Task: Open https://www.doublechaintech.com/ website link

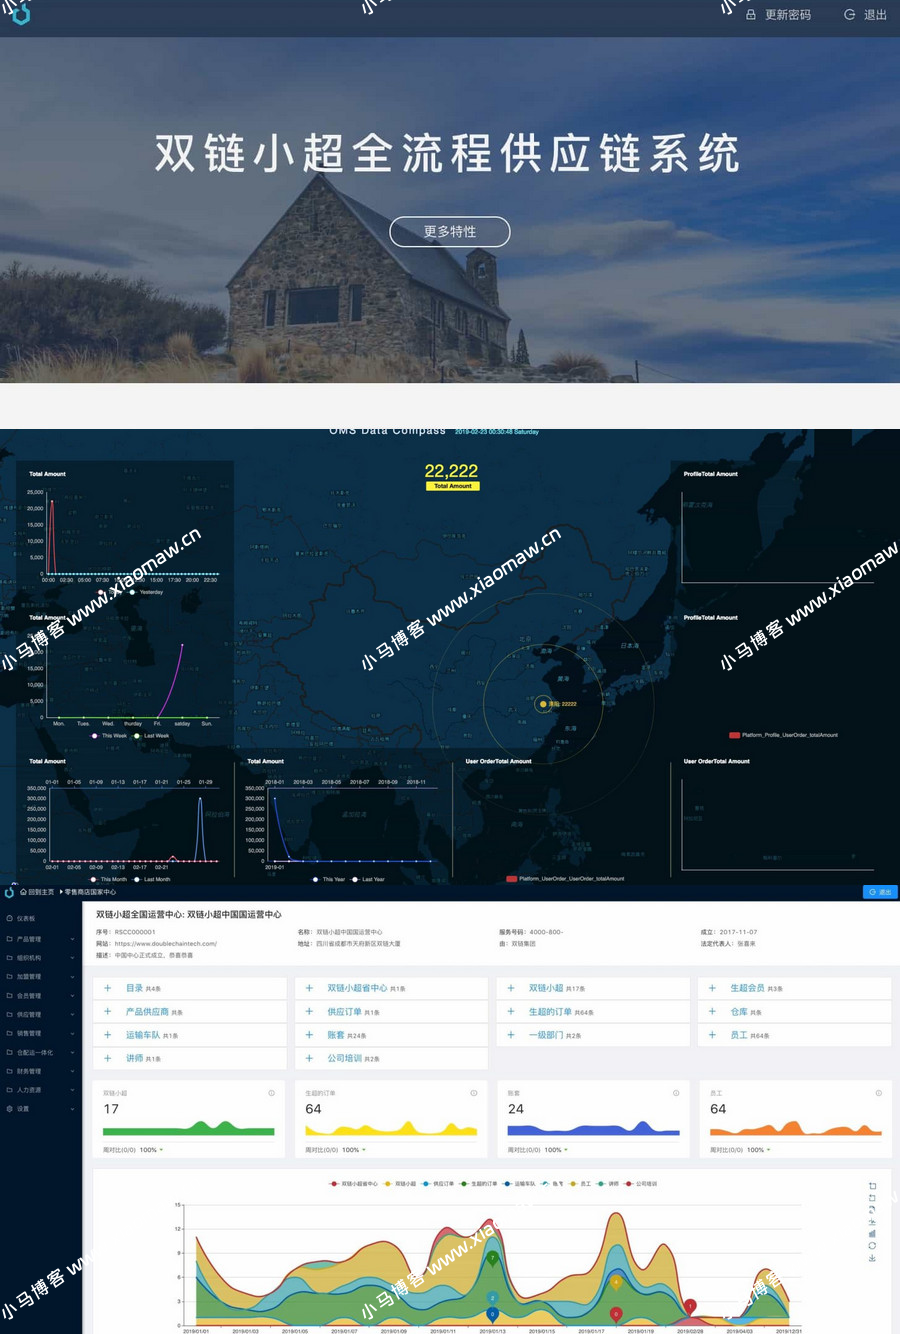Action: [x=166, y=944]
